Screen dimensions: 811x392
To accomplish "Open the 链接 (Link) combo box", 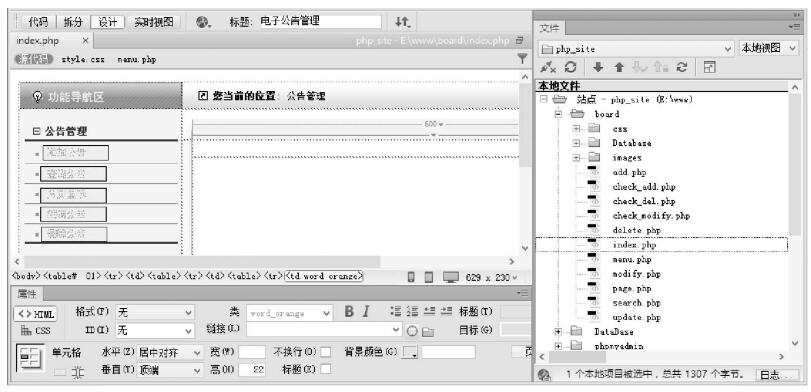I will click(x=324, y=329).
